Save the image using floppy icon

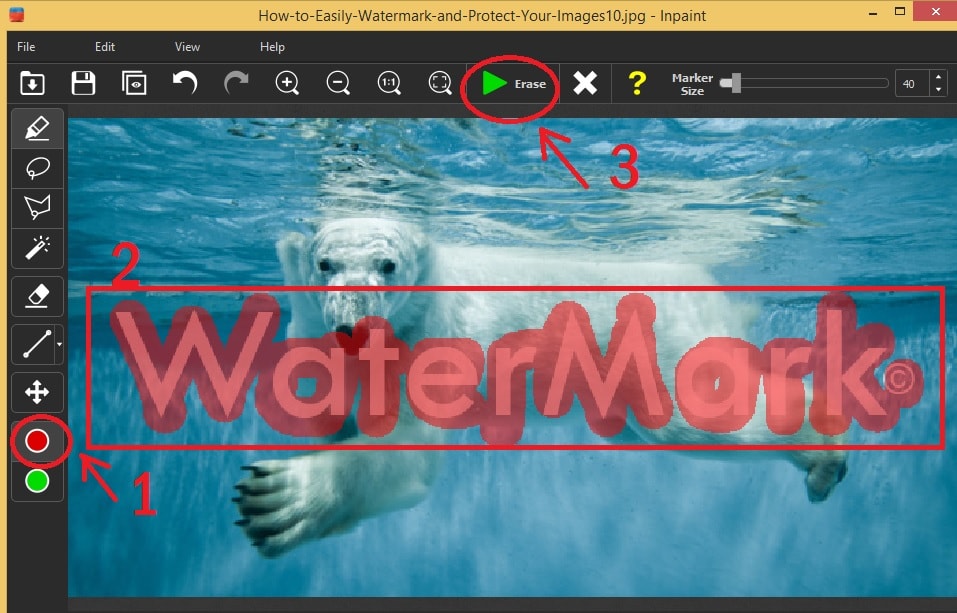[83, 83]
